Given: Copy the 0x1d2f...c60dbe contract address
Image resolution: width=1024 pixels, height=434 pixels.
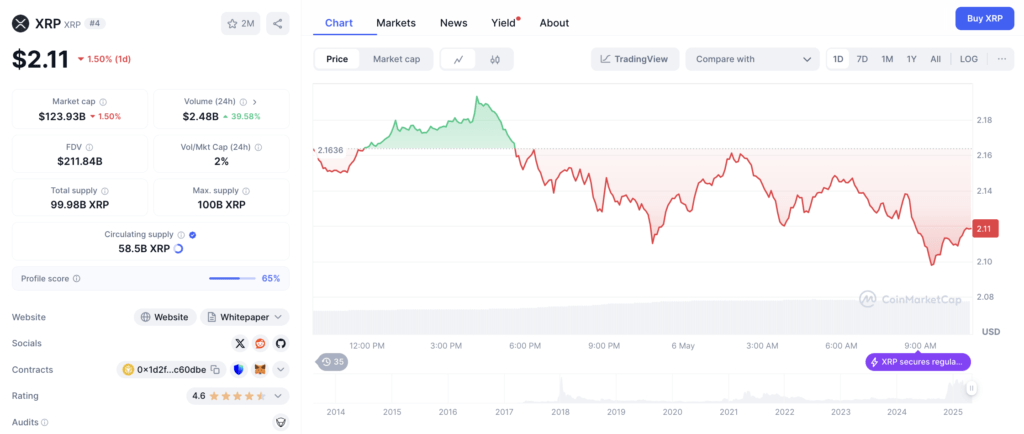Looking at the screenshot, I should coord(215,370).
